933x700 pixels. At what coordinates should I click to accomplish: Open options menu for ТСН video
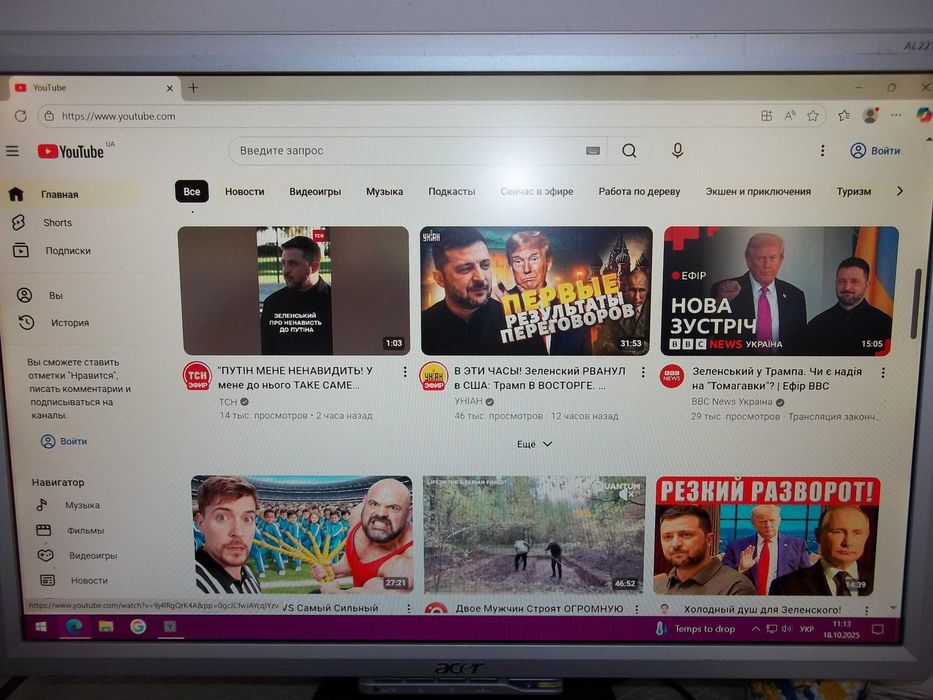[x=405, y=372]
